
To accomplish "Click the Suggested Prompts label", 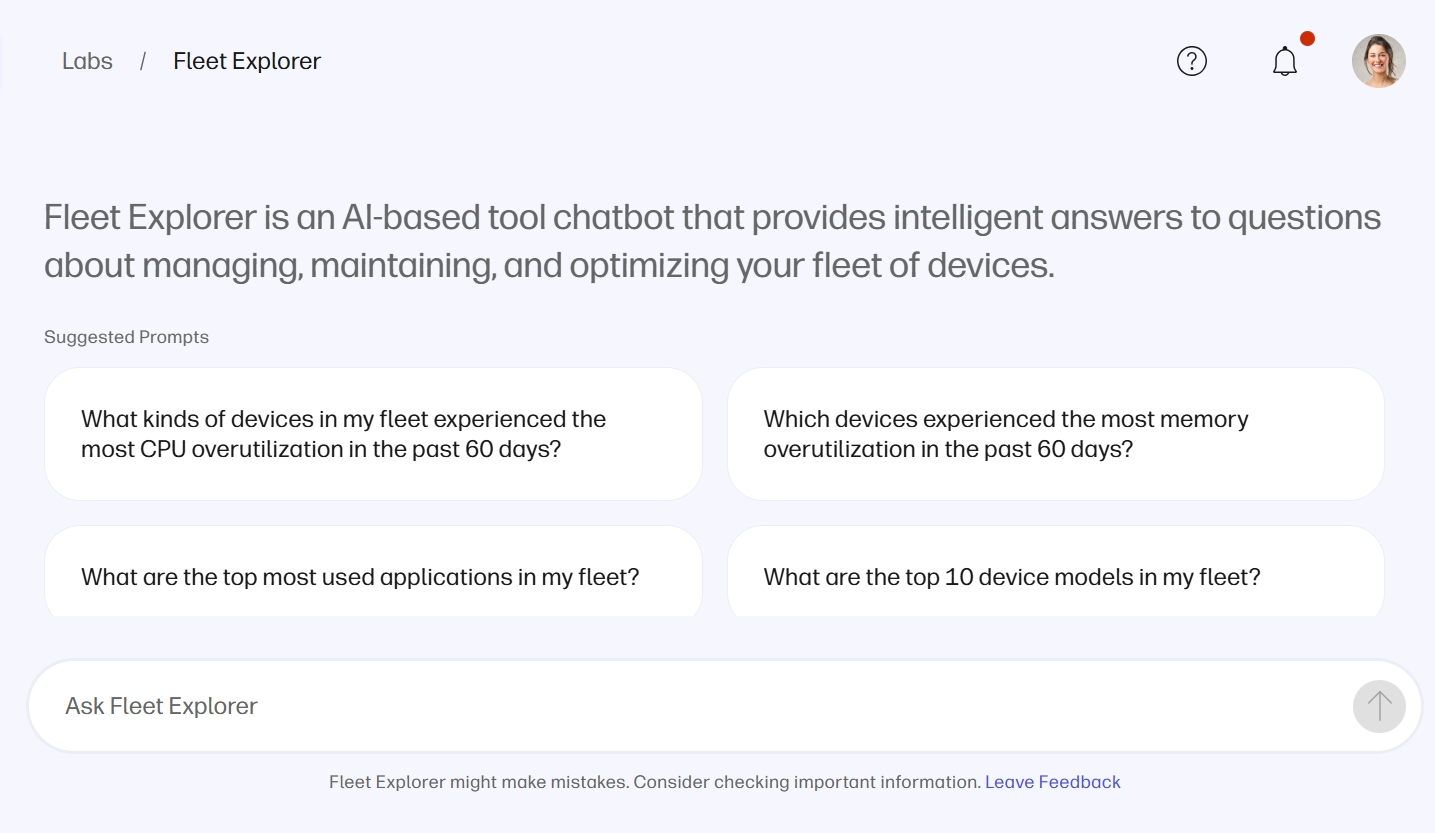I will [126, 337].
